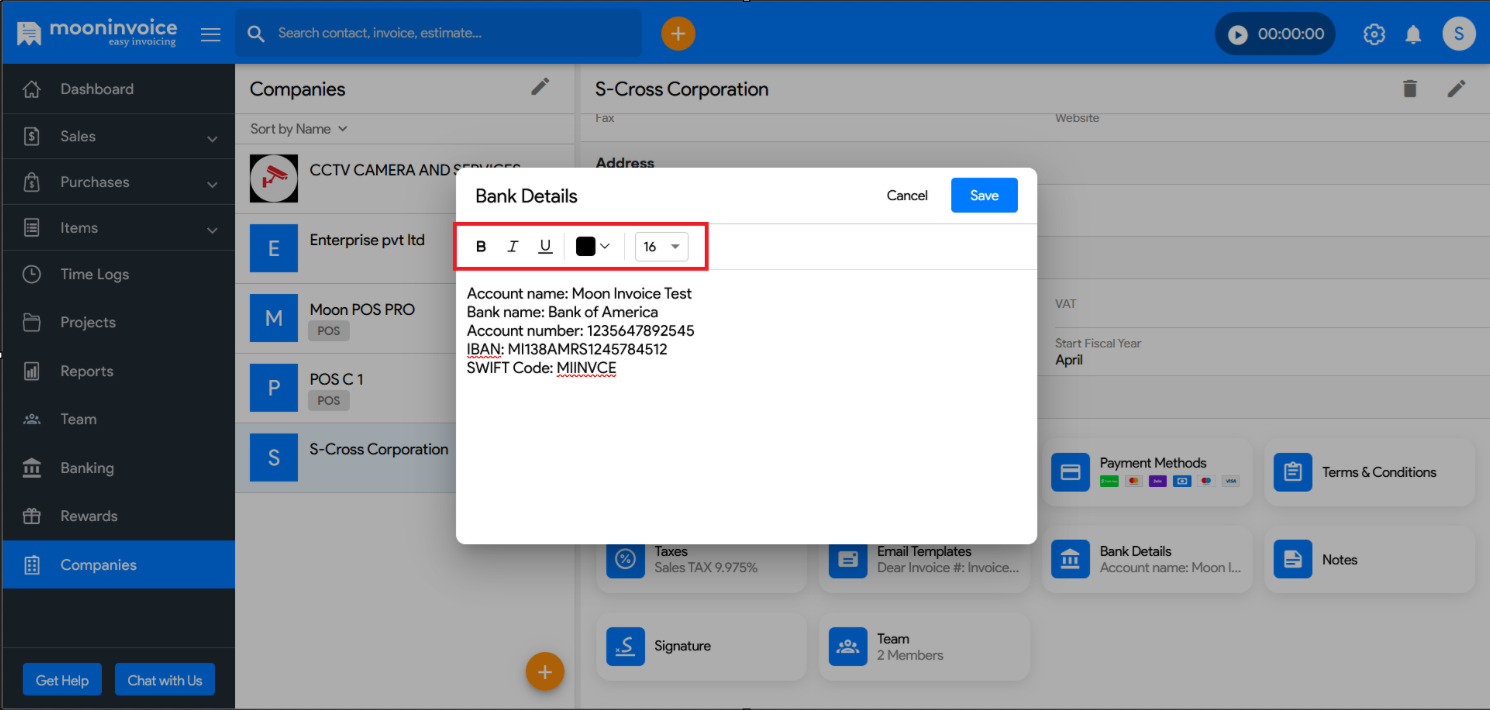Edit Companies list with pencil icon

point(540,87)
